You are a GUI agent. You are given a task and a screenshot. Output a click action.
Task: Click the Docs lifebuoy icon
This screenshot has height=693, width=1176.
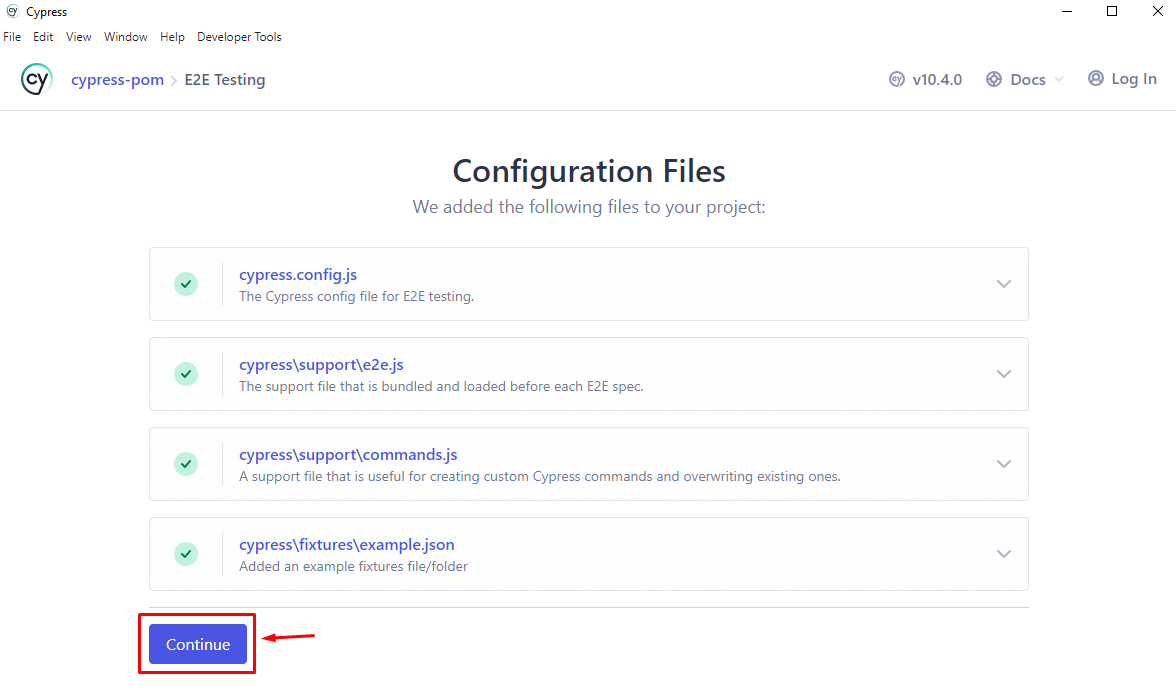tap(994, 80)
